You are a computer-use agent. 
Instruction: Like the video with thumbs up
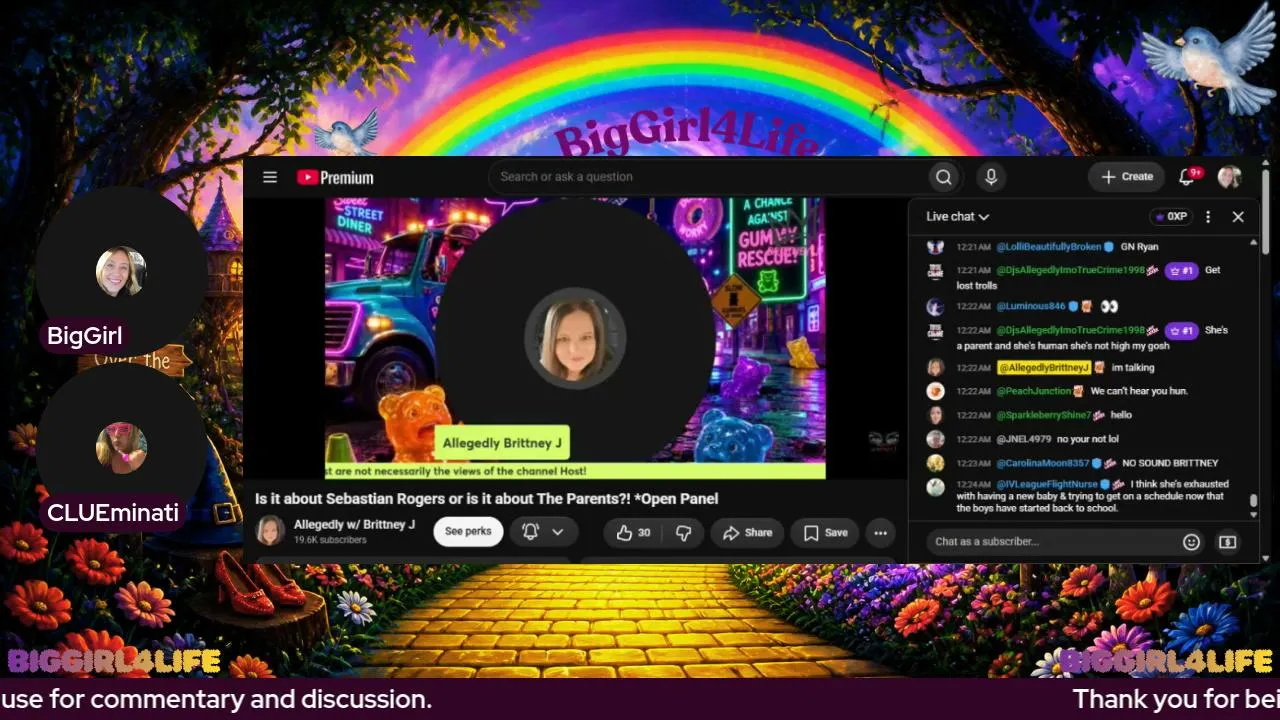[634, 532]
